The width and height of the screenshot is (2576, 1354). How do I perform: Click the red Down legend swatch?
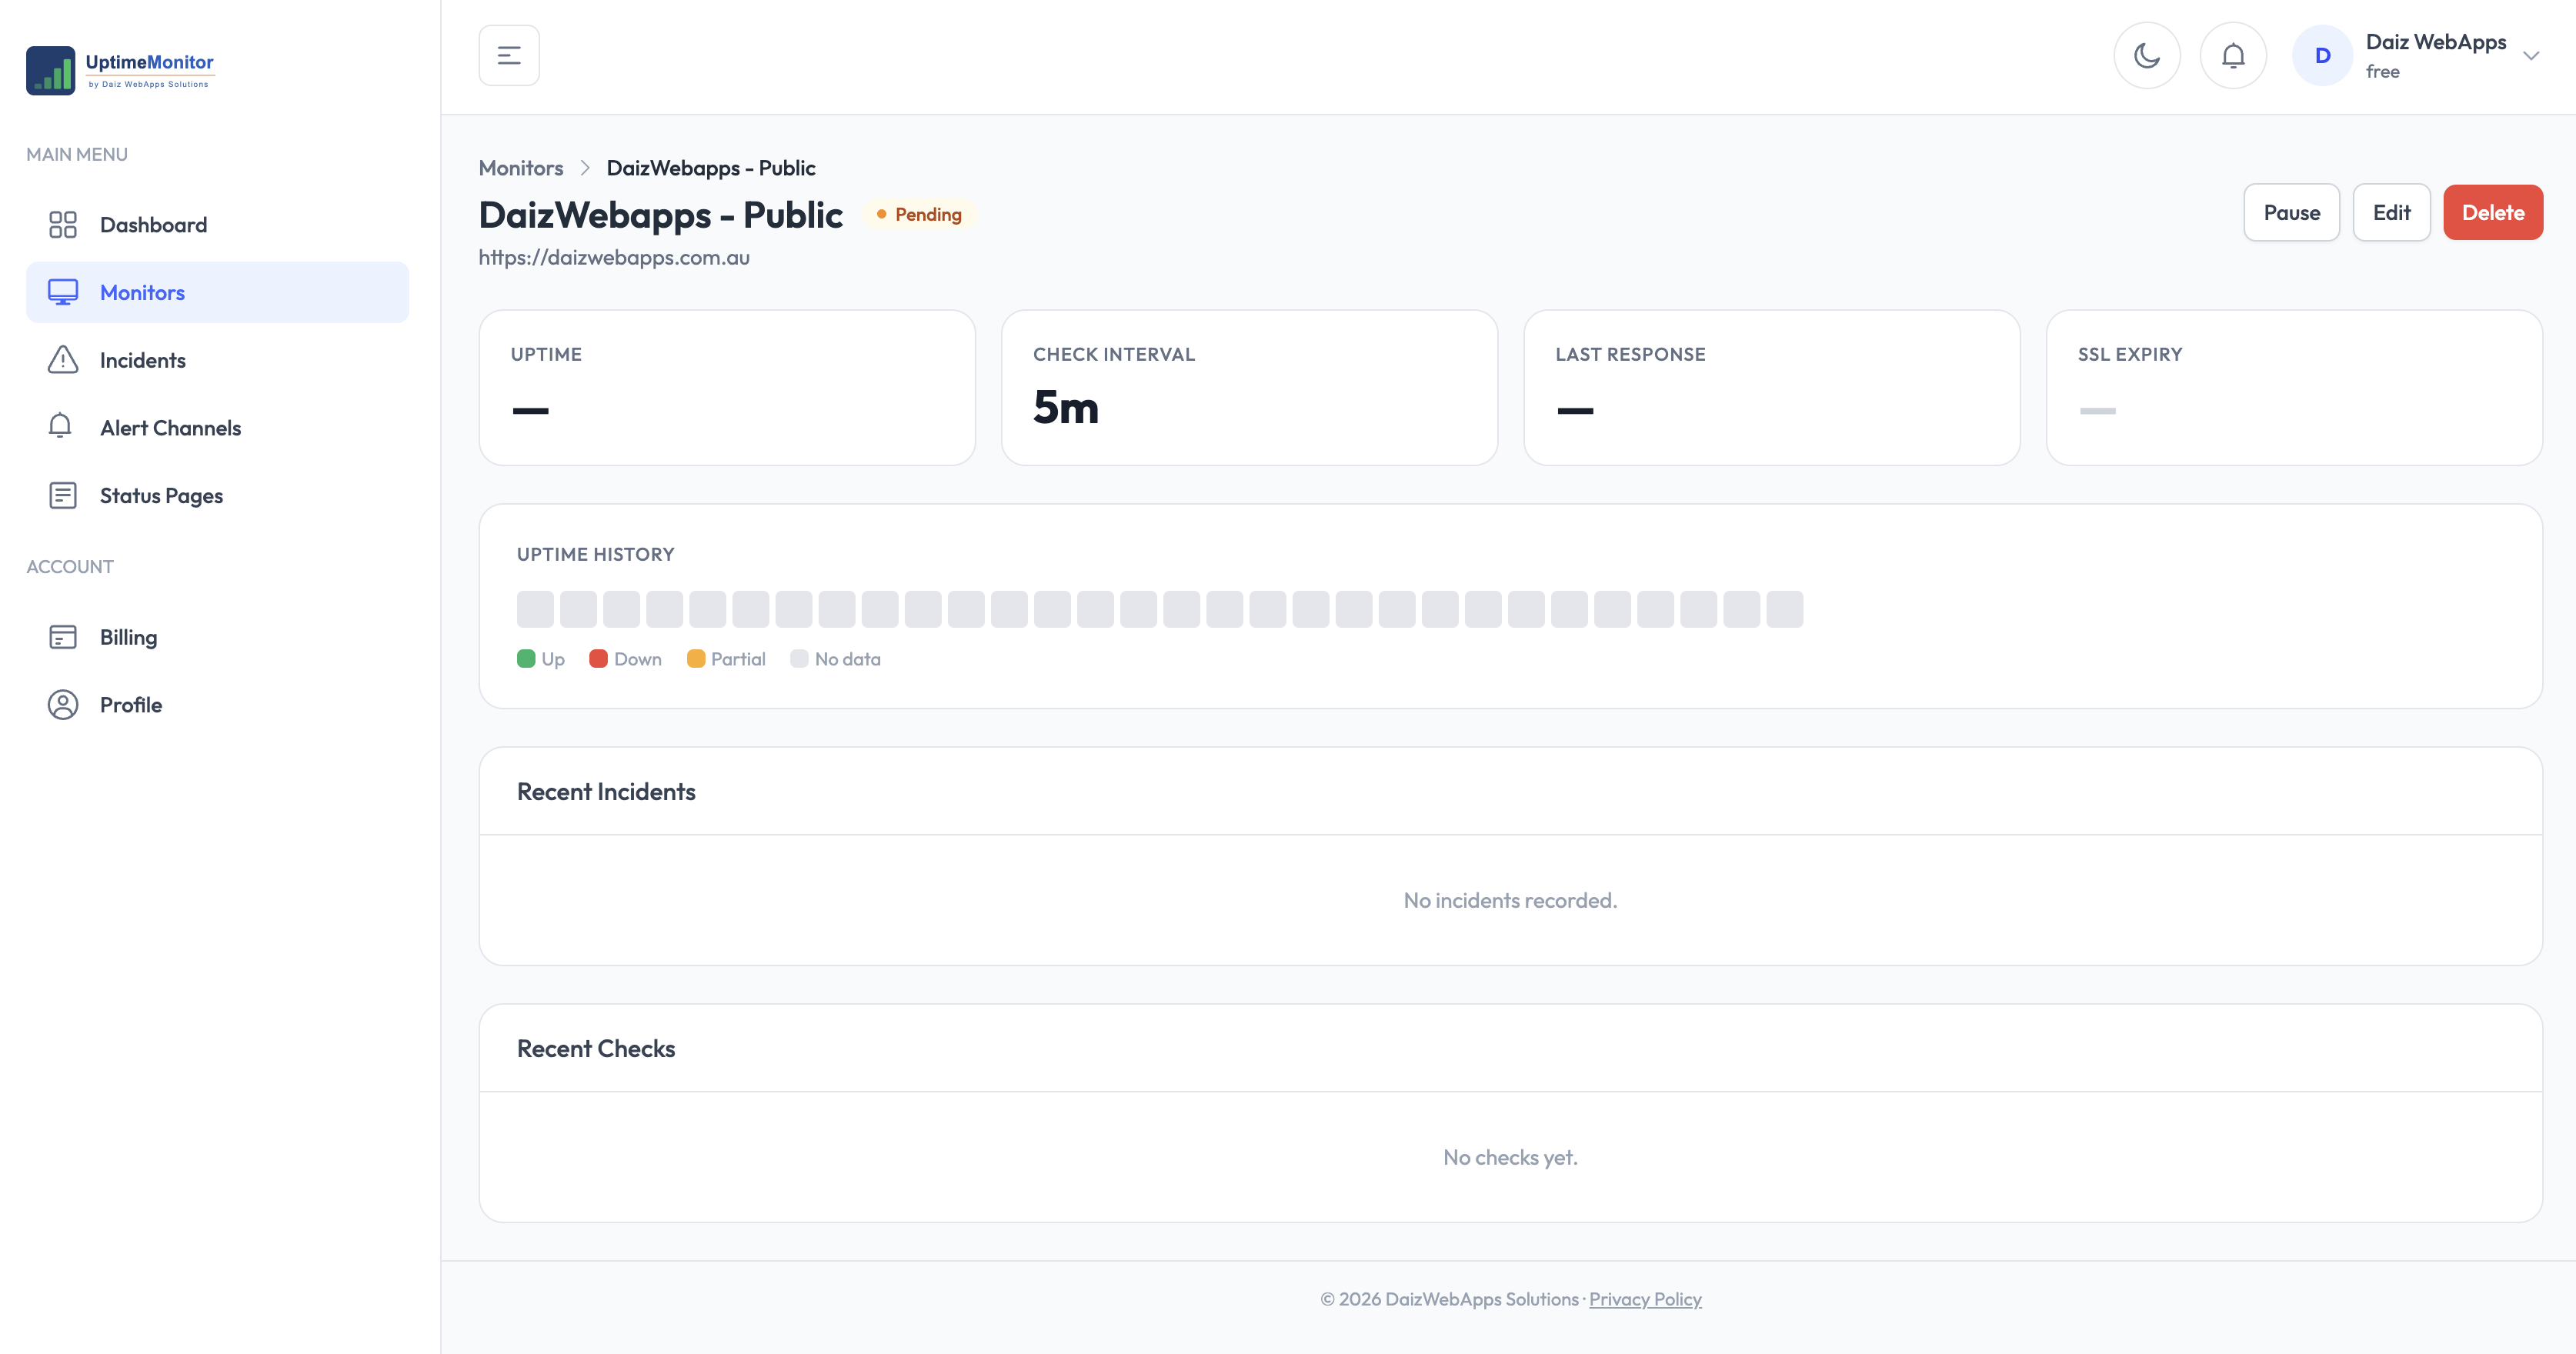(x=598, y=659)
